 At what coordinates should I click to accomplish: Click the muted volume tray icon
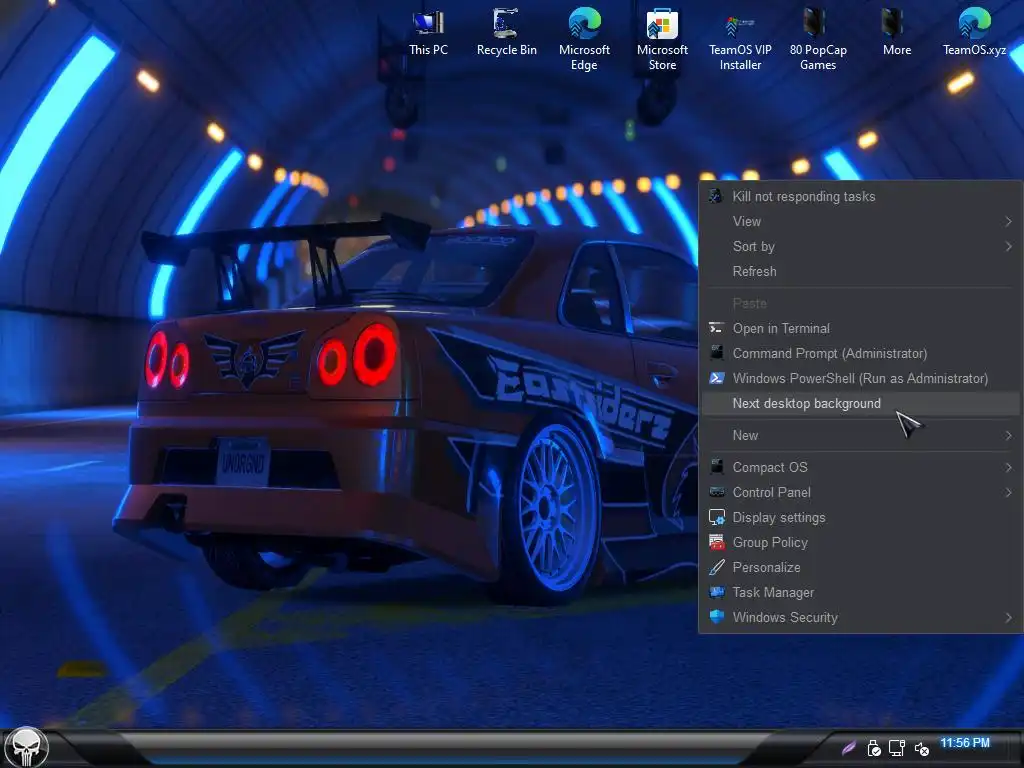click(x=921, y=748)
